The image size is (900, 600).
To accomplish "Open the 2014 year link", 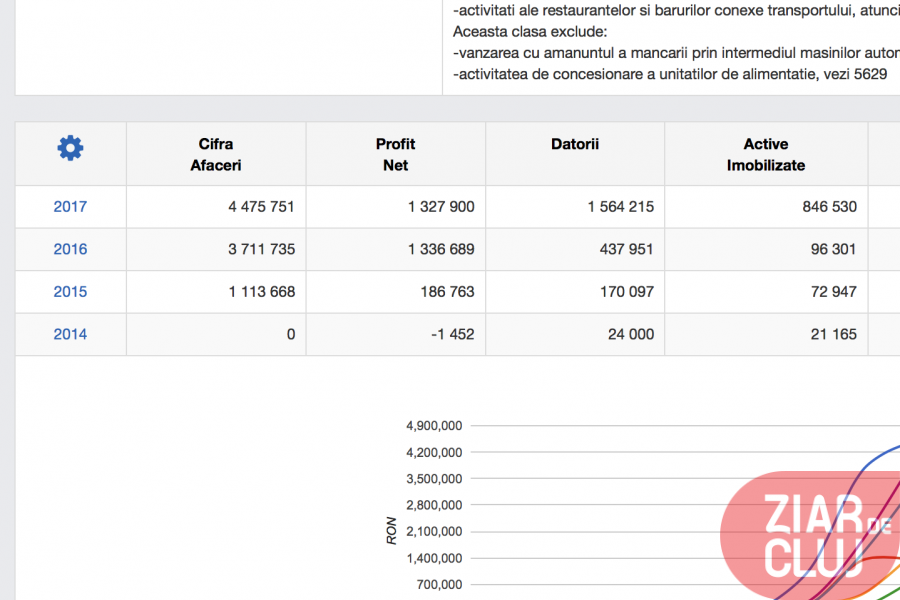I will click(x=70, y=334).
